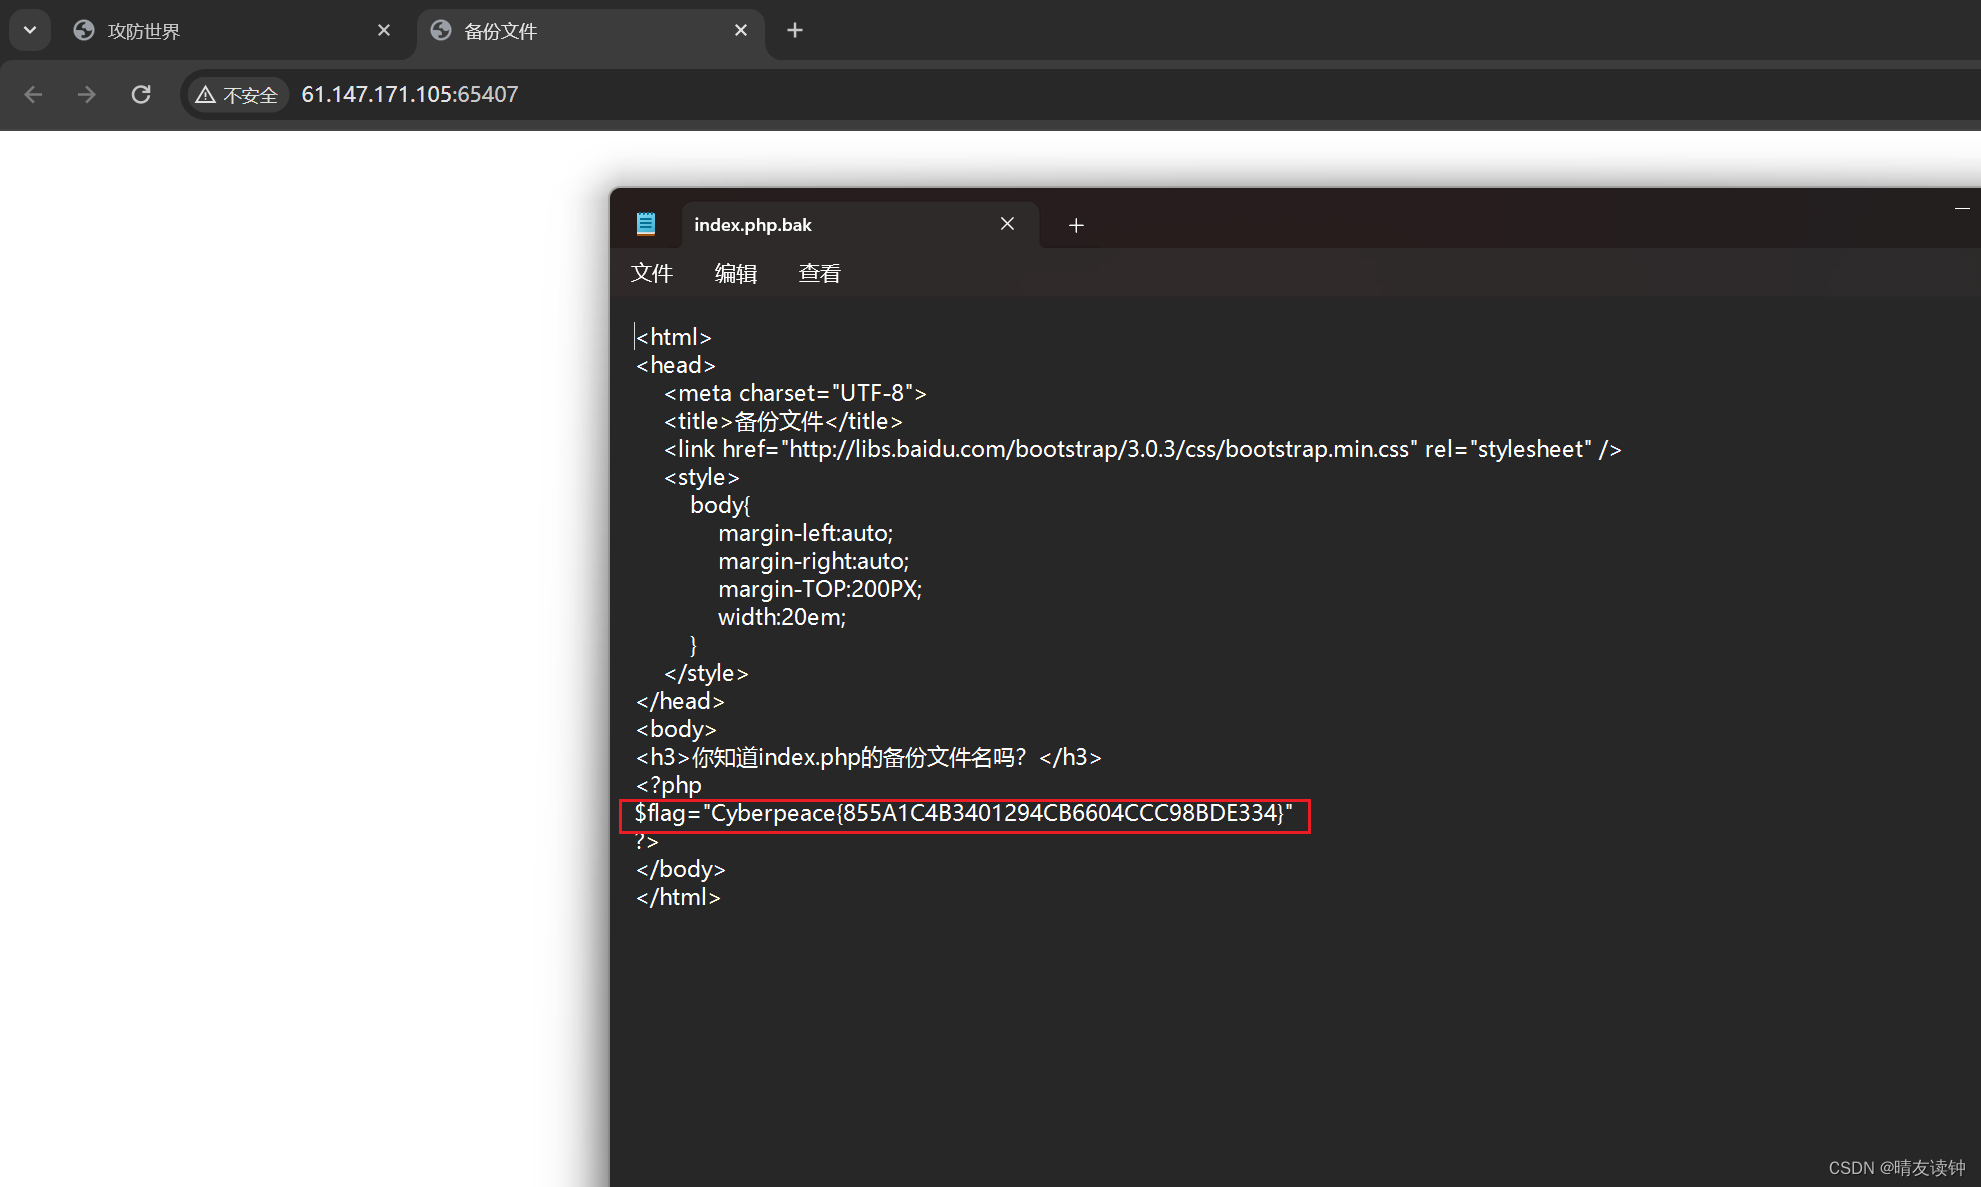This screenshot has width=1981, height=1187.
Task: Open the 文件 menu in Notepad
Action: (651, 273)
